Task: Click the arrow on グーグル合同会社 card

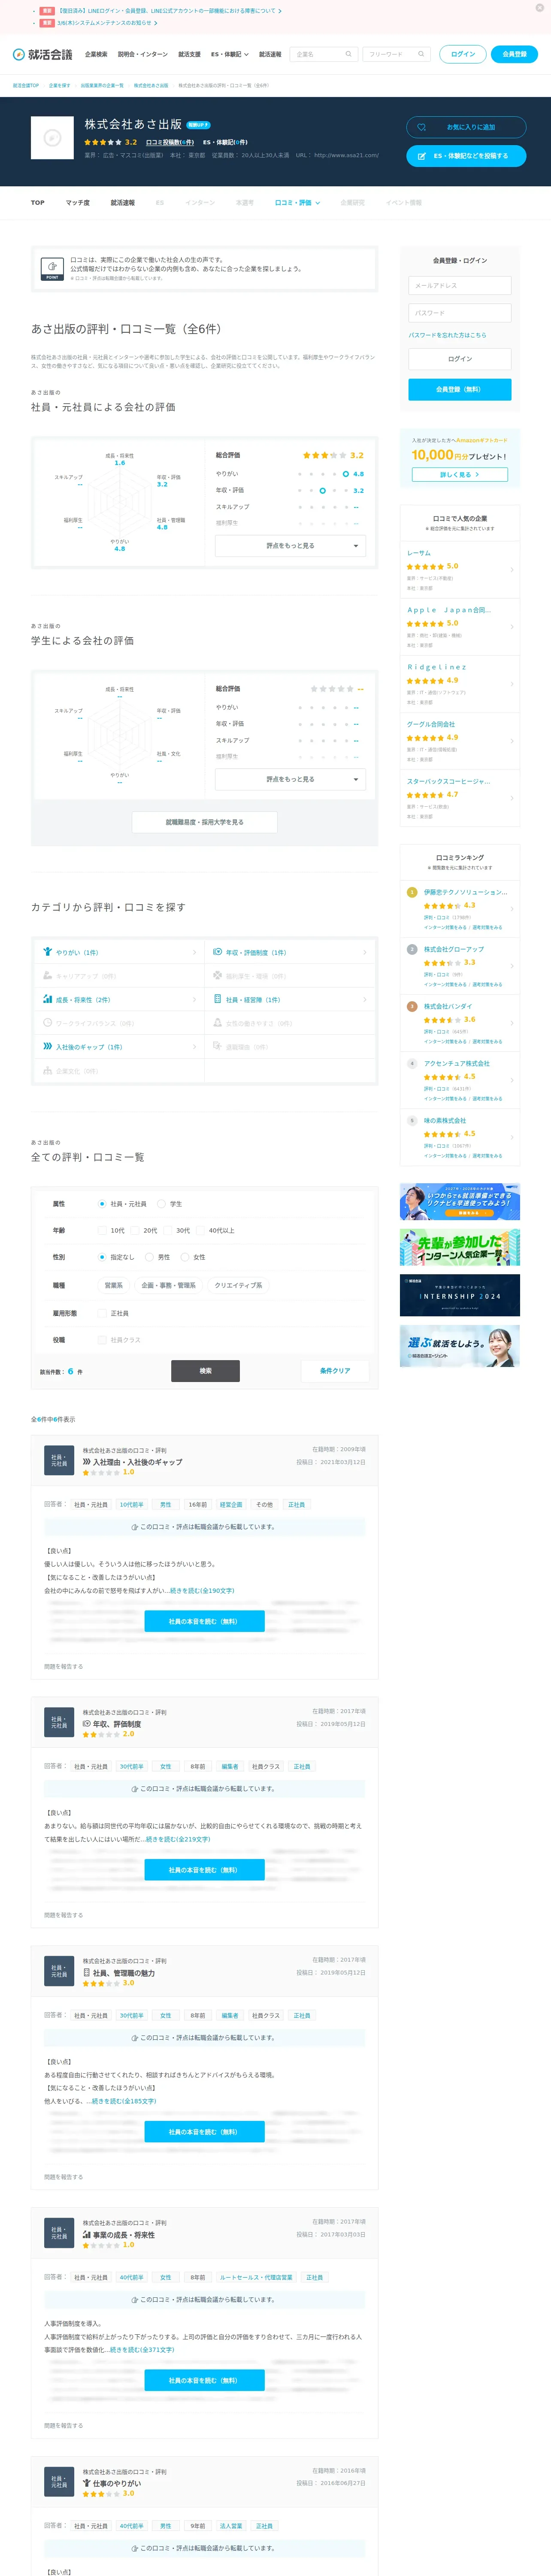Action: (x=512, y=741)
